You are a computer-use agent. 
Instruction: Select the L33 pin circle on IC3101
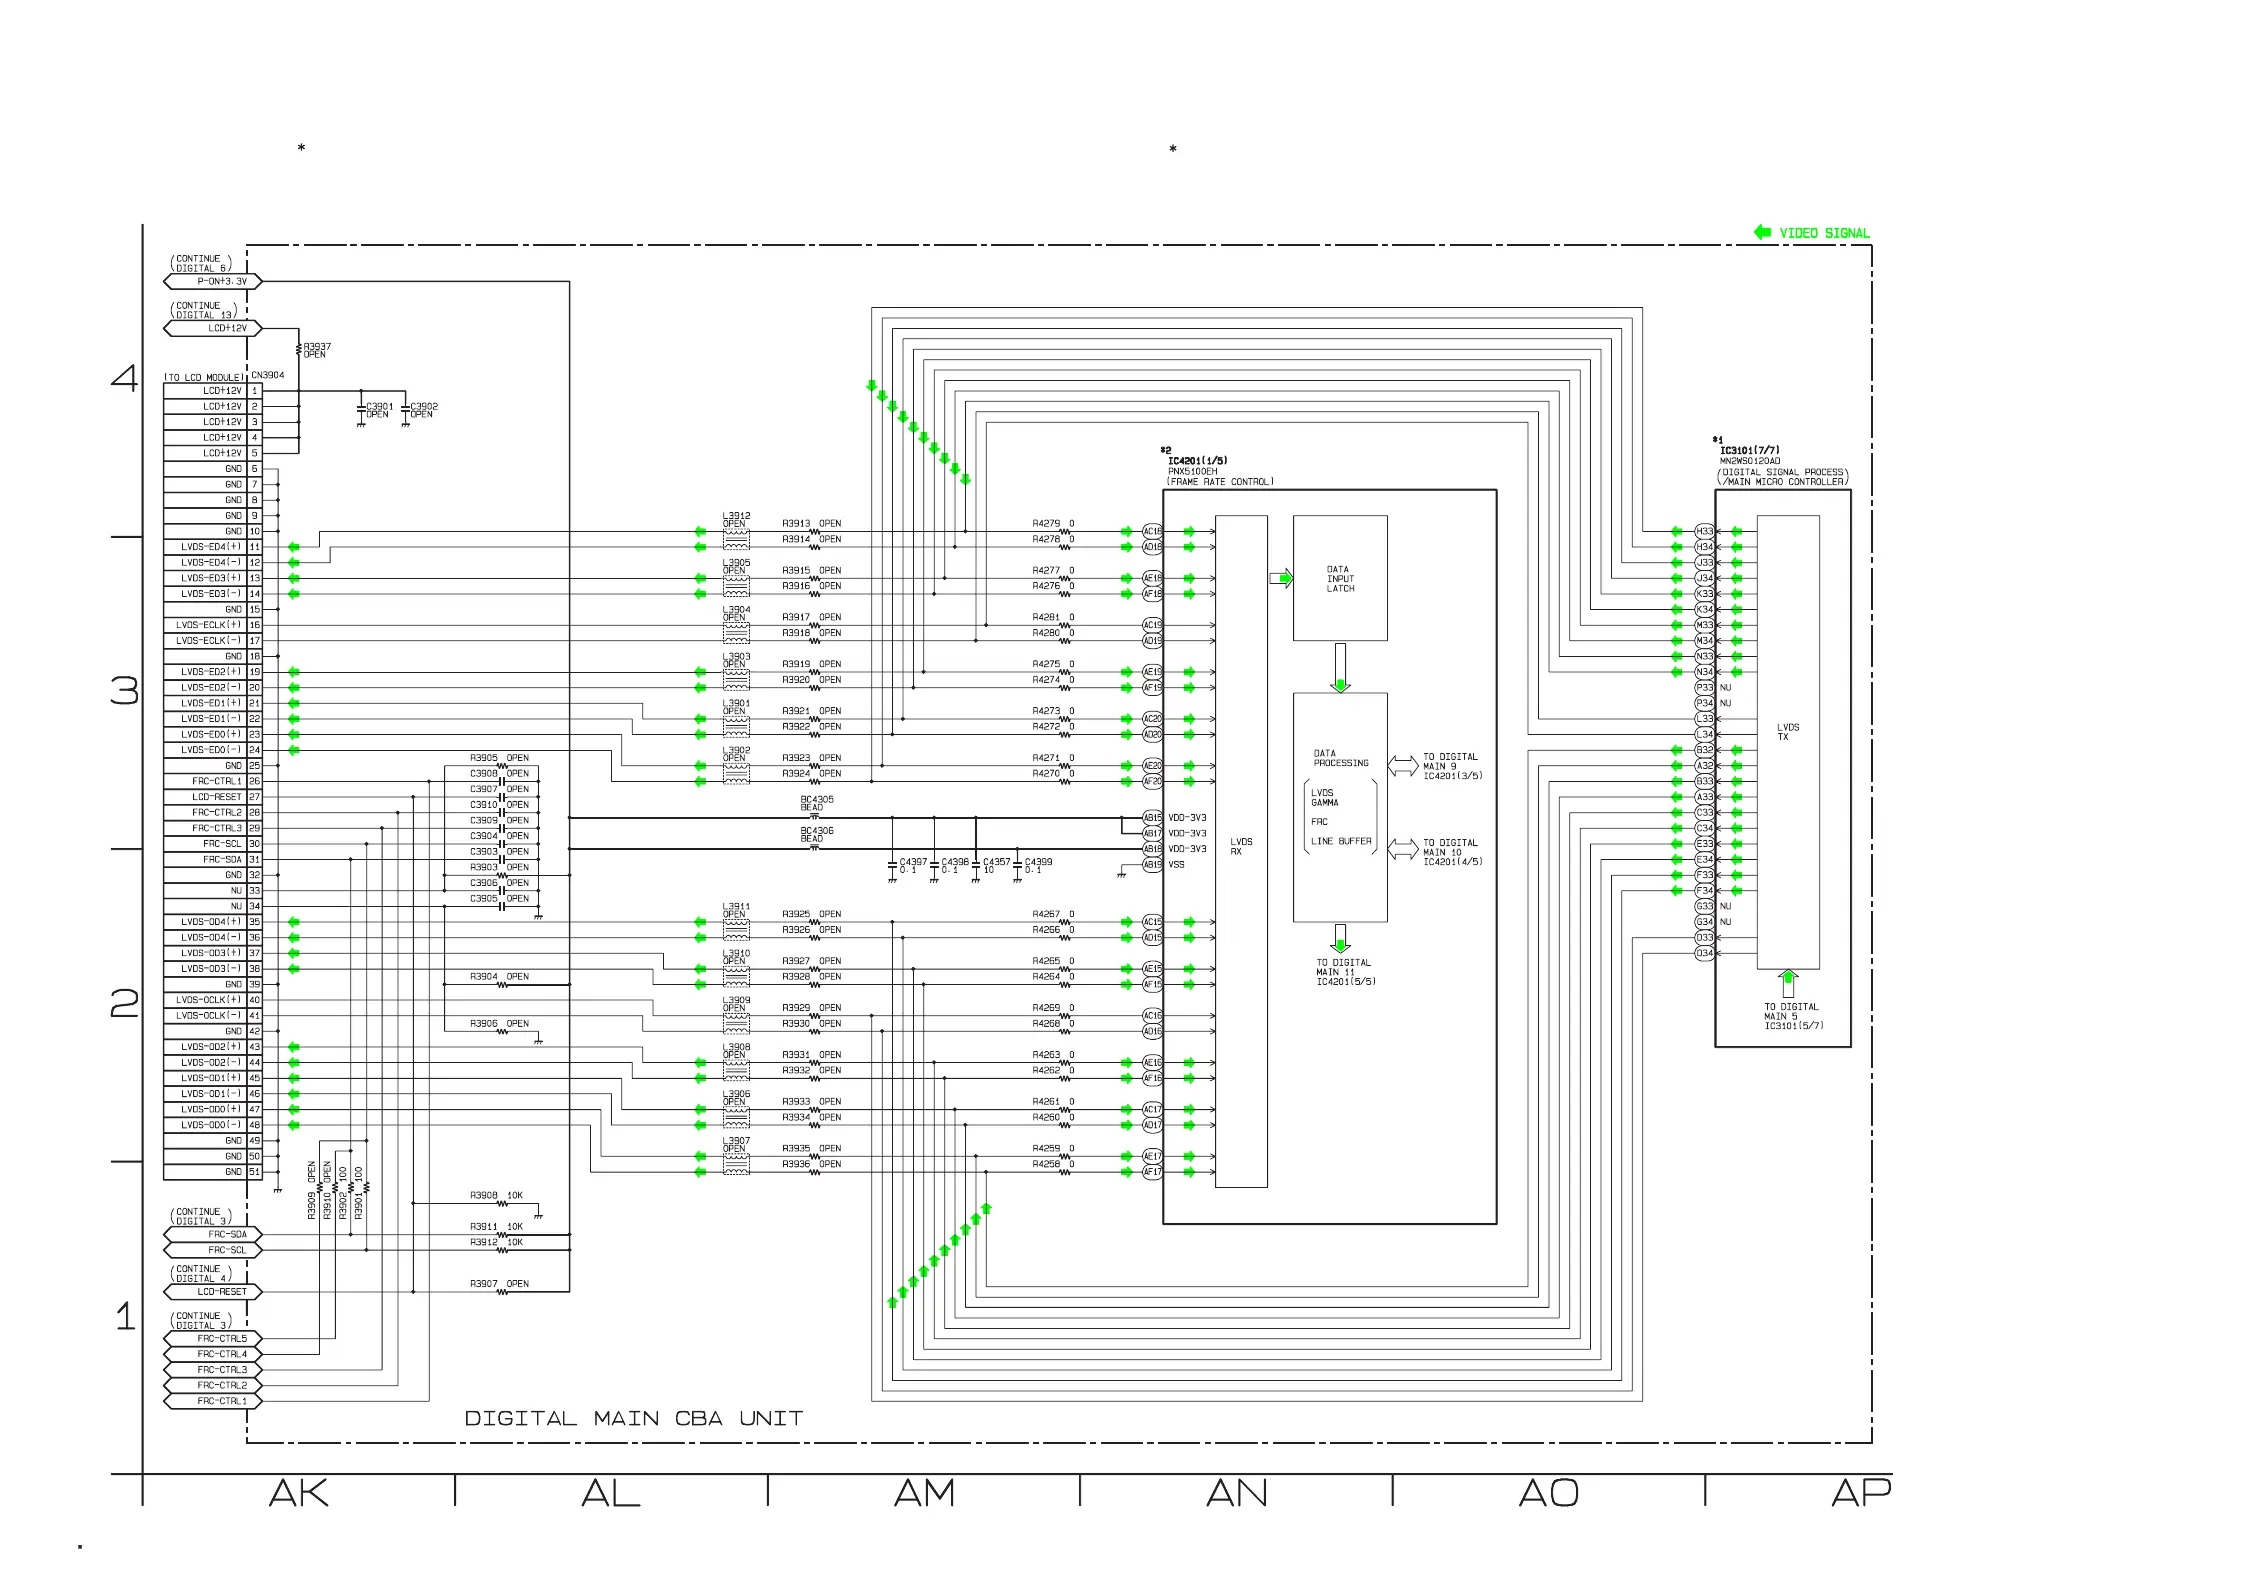pyautogui.click(x=1704, y=718)
